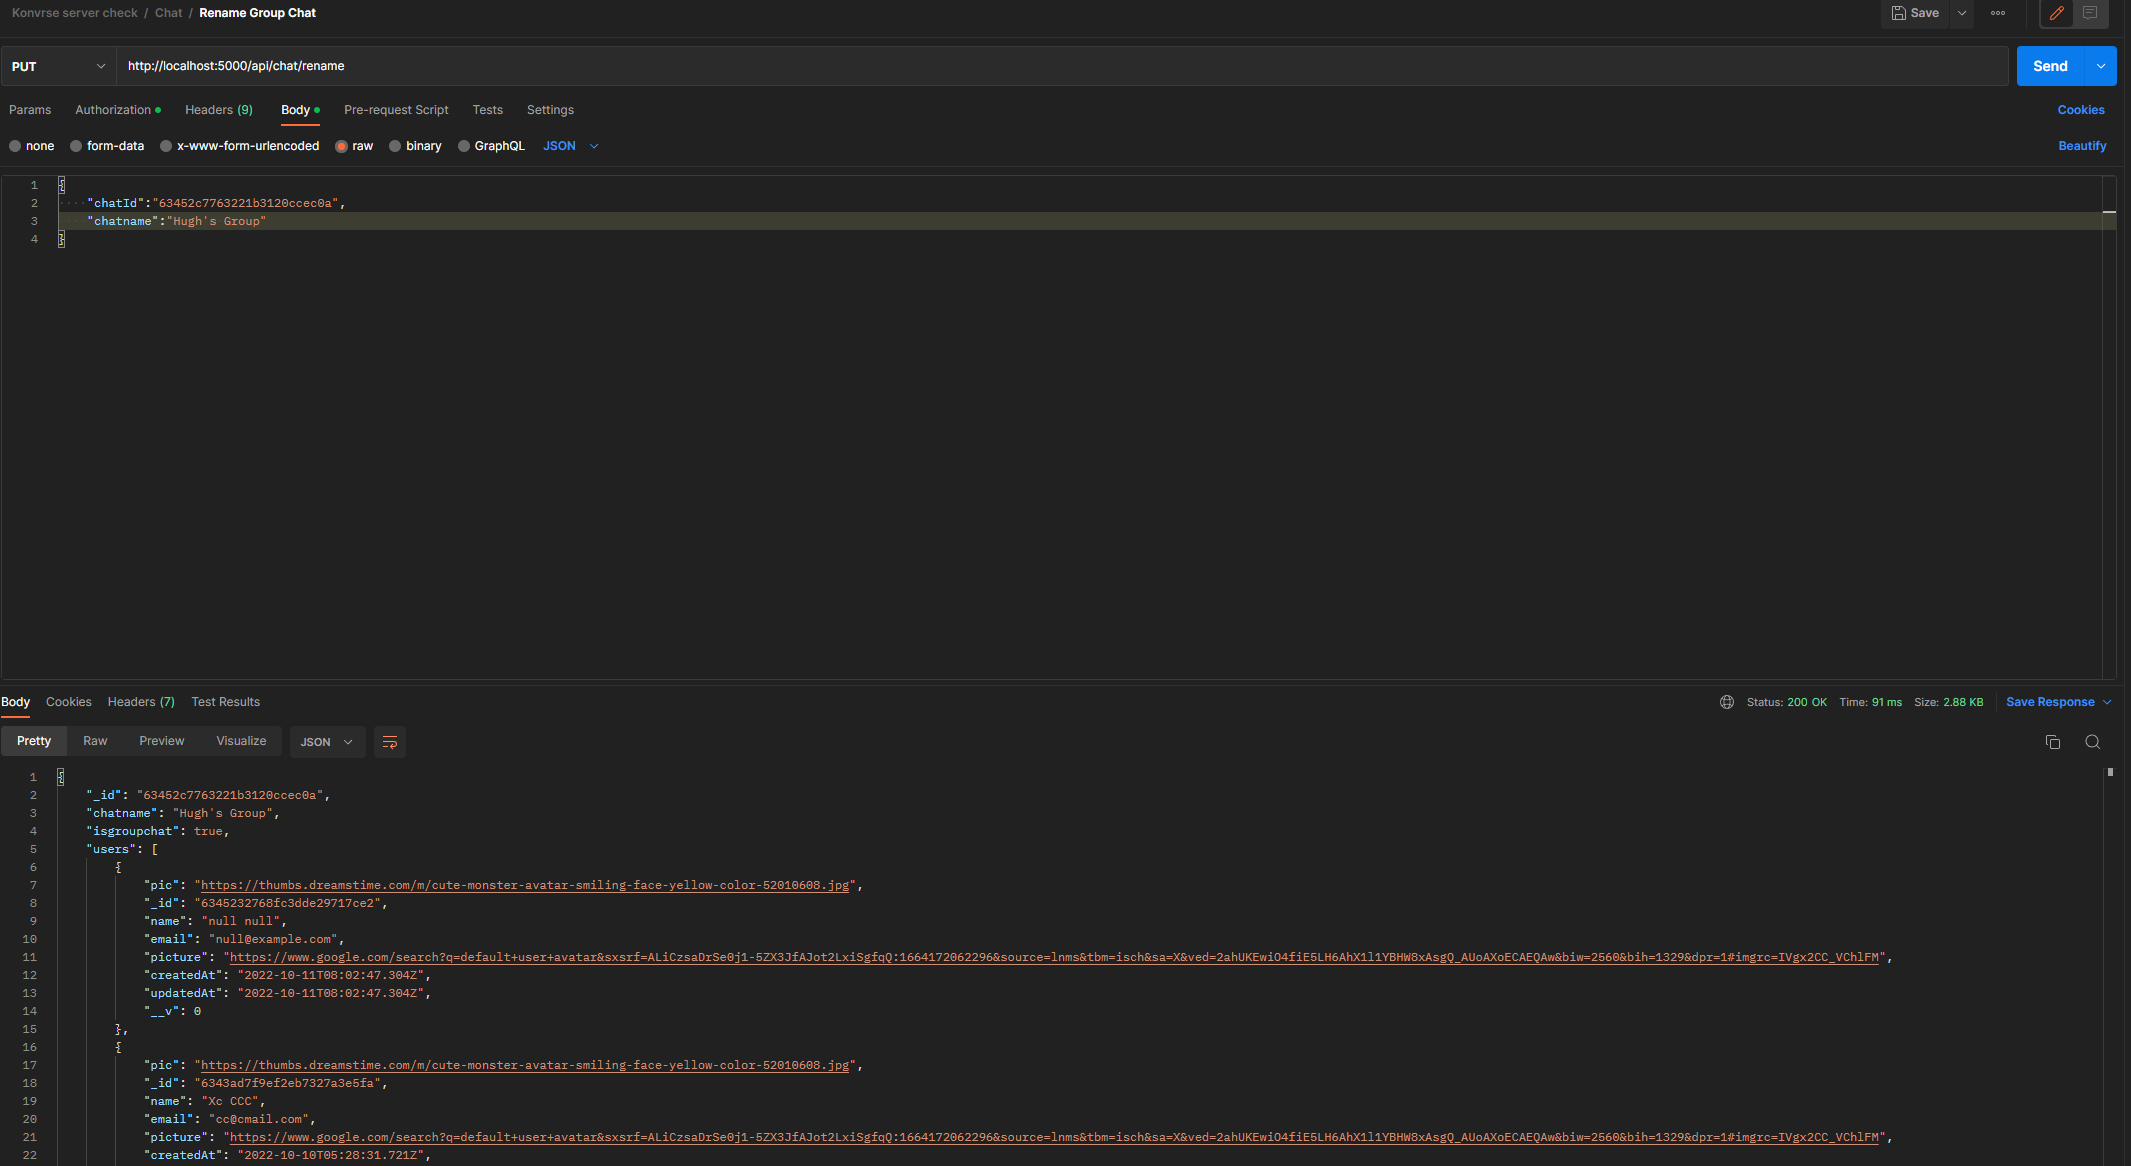The image size is (2131, 1166).
Task: Click Save Response
Action: point(2050,702)
